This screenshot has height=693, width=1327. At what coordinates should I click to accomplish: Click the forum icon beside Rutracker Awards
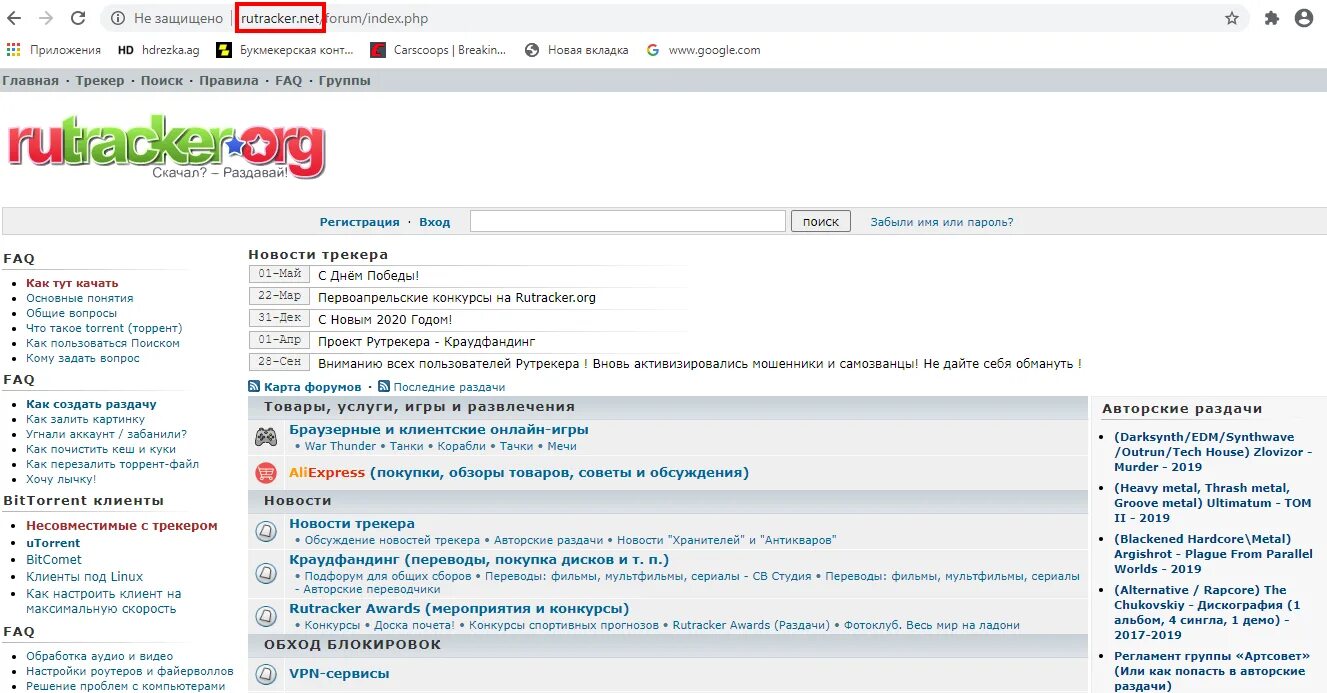click(x=266, y=616)
